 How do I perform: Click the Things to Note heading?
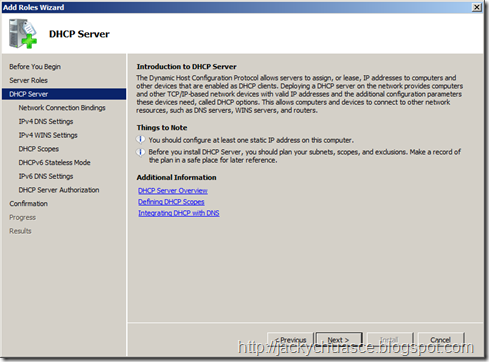[x=162, y=128]
